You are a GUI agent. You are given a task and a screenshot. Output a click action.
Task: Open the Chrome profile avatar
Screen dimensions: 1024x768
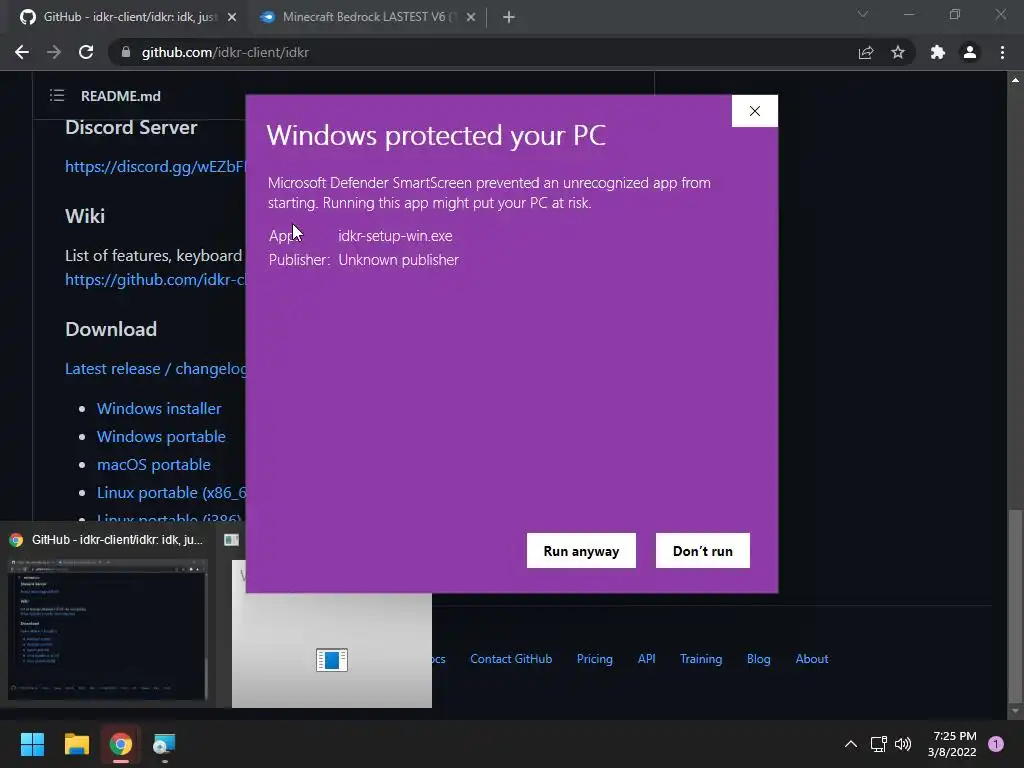(x=970, y=52)
